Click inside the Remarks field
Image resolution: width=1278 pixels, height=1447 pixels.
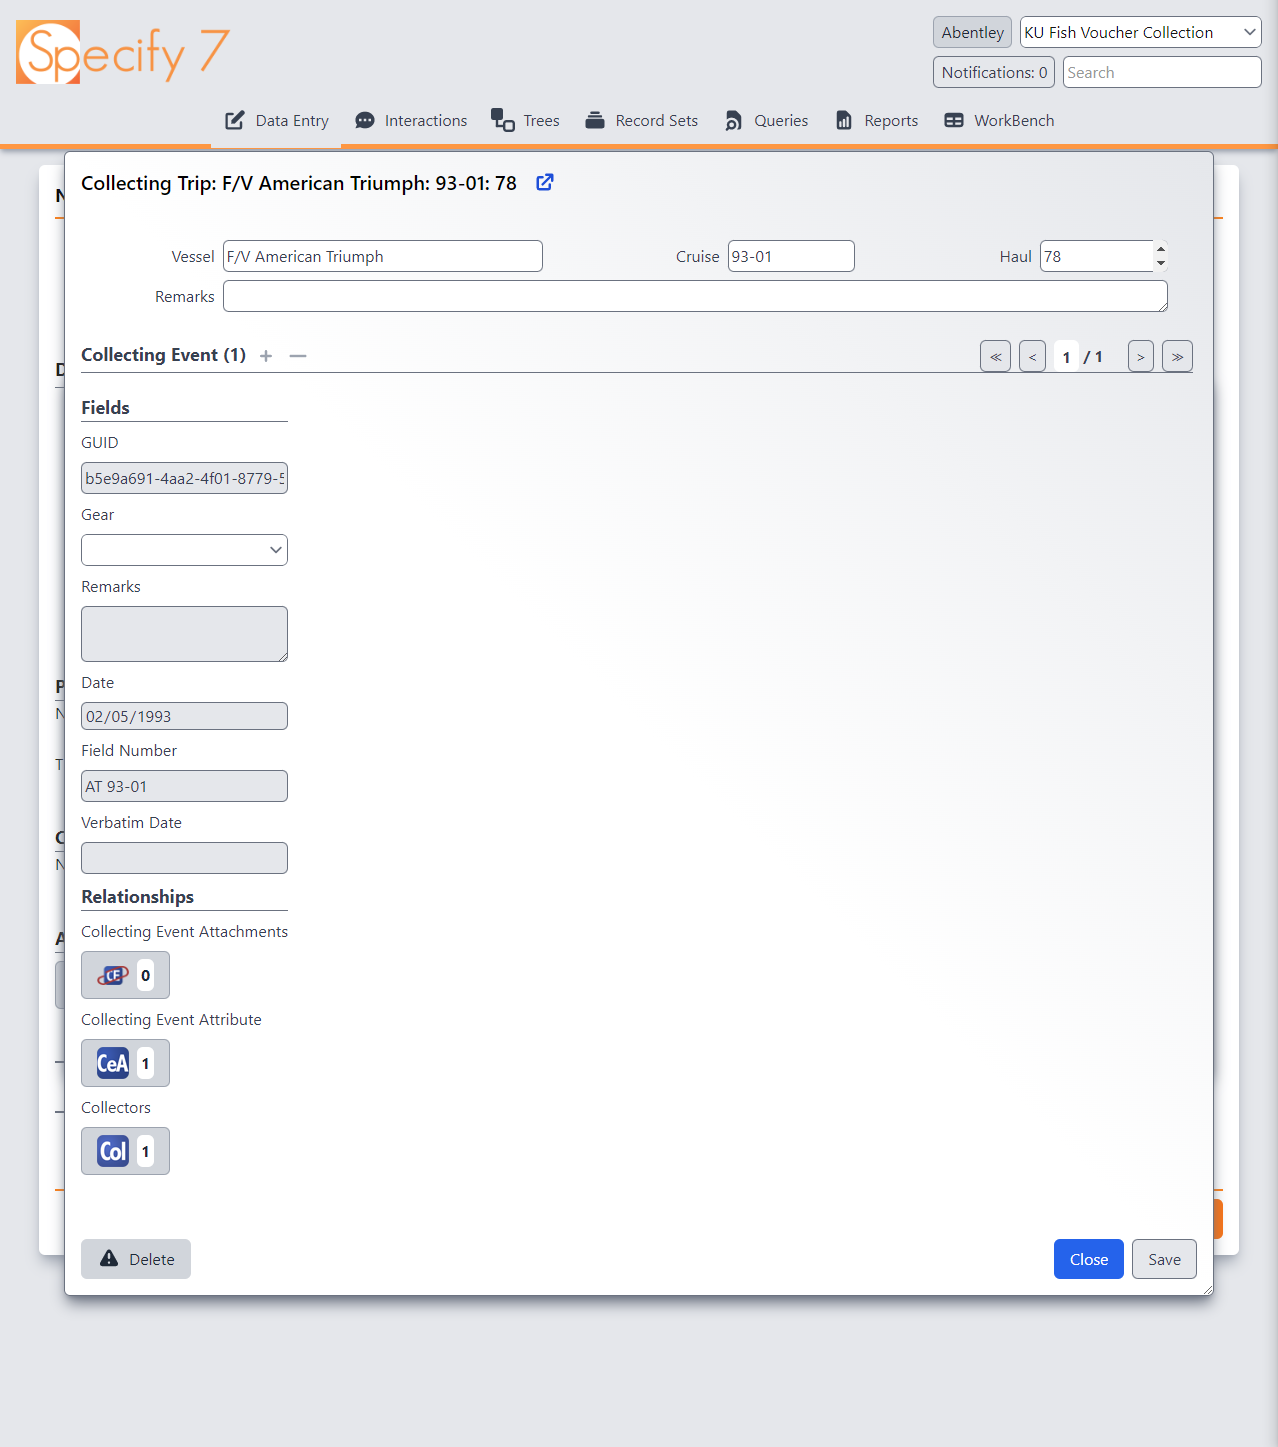click(x=694, y=296)
